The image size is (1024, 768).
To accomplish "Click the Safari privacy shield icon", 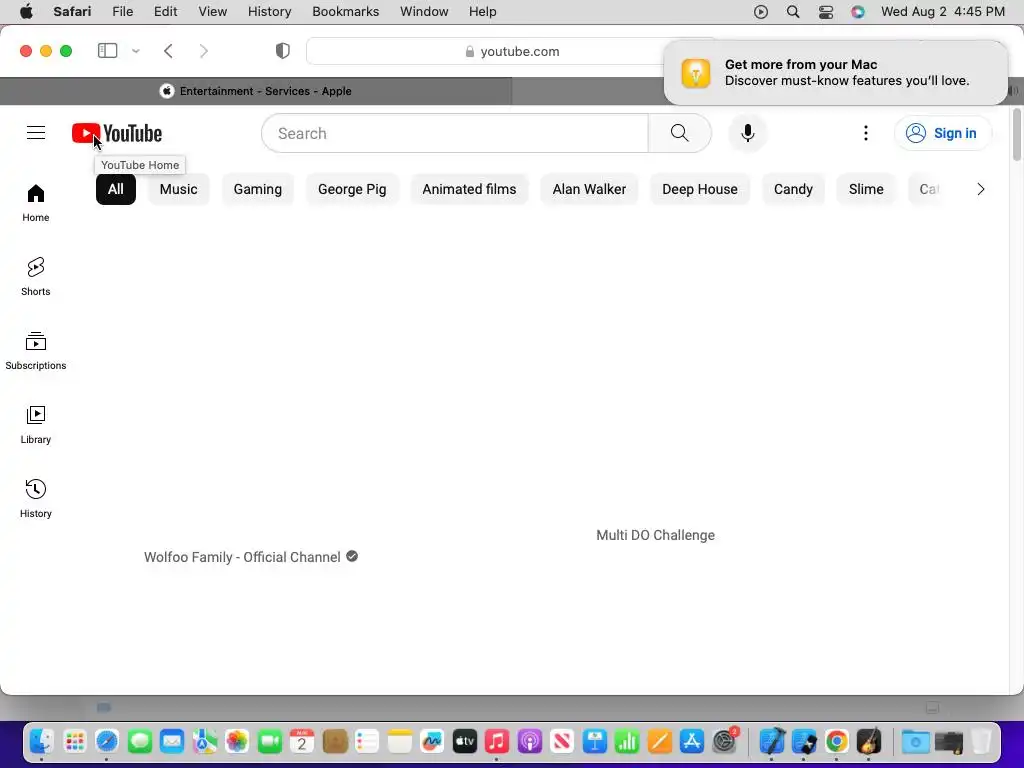I will [x=282, y=51].
